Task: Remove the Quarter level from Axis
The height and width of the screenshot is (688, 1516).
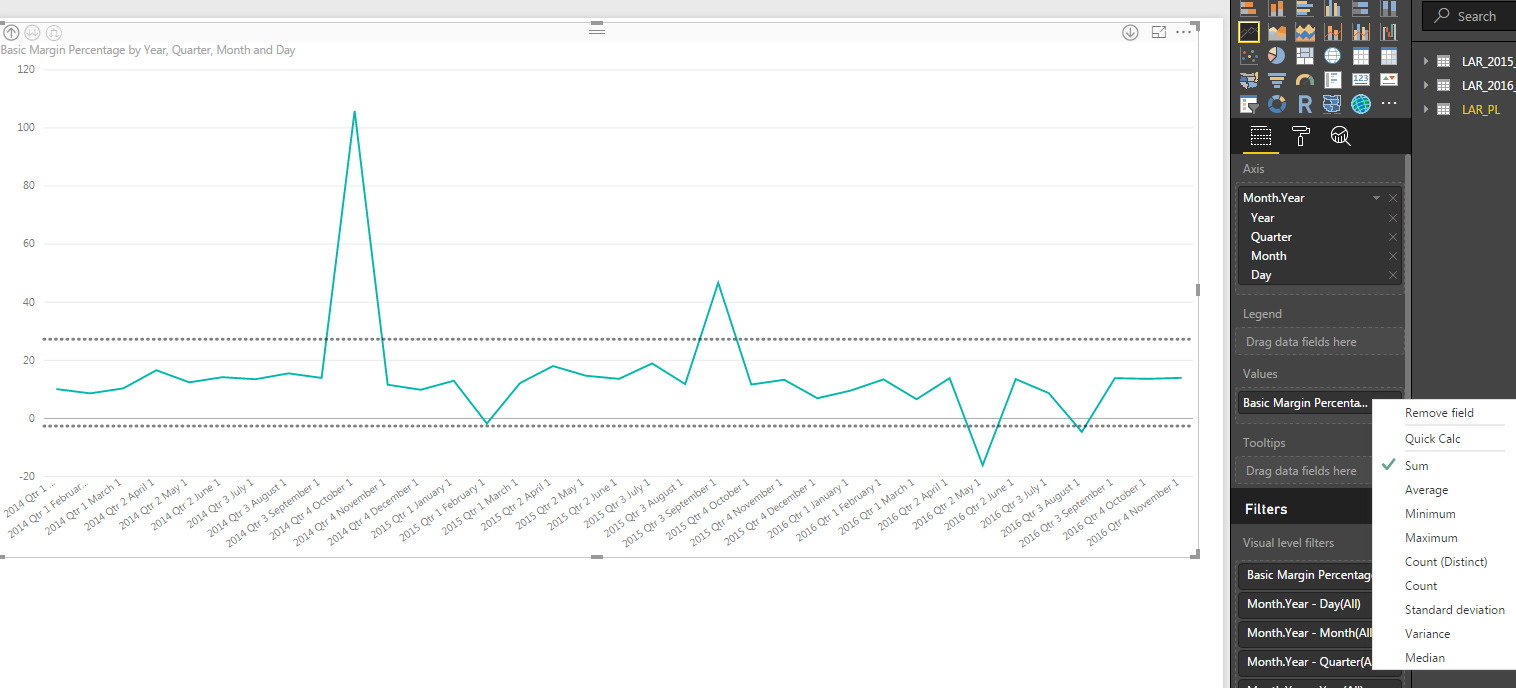Action: pos(1393,237)
